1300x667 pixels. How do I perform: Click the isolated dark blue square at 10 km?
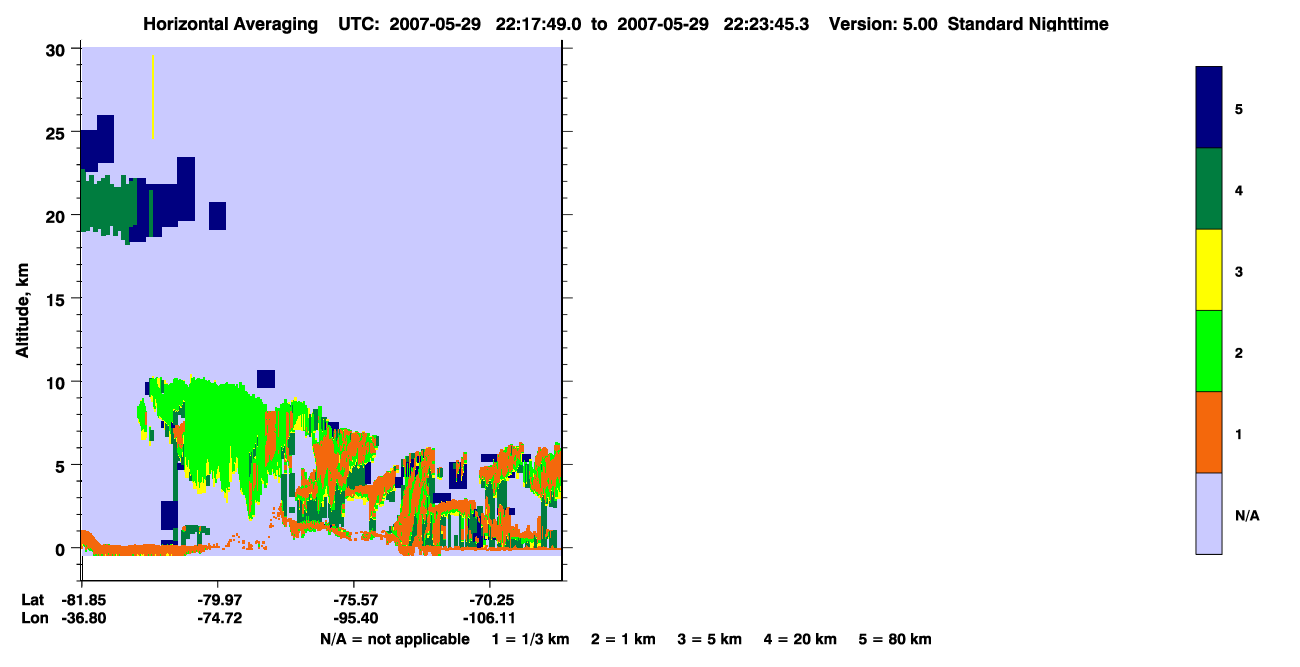pyautogui.click(x=266, y=378)
